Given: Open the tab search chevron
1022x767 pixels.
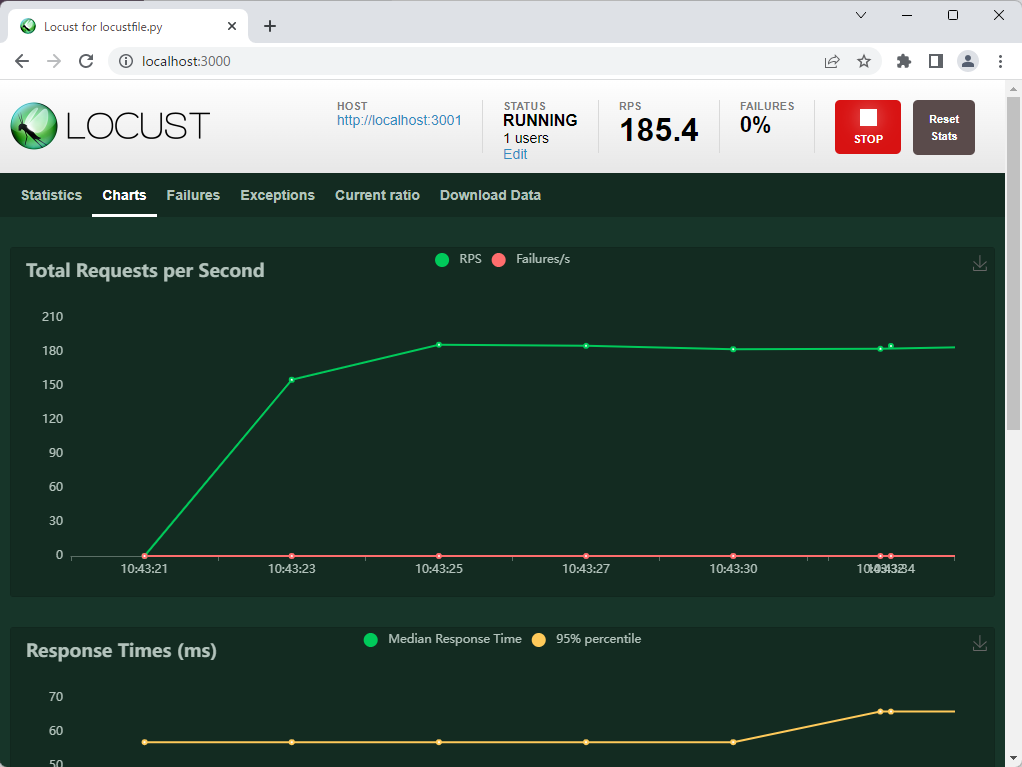Looking at the screenshot, I should (862, 15).
